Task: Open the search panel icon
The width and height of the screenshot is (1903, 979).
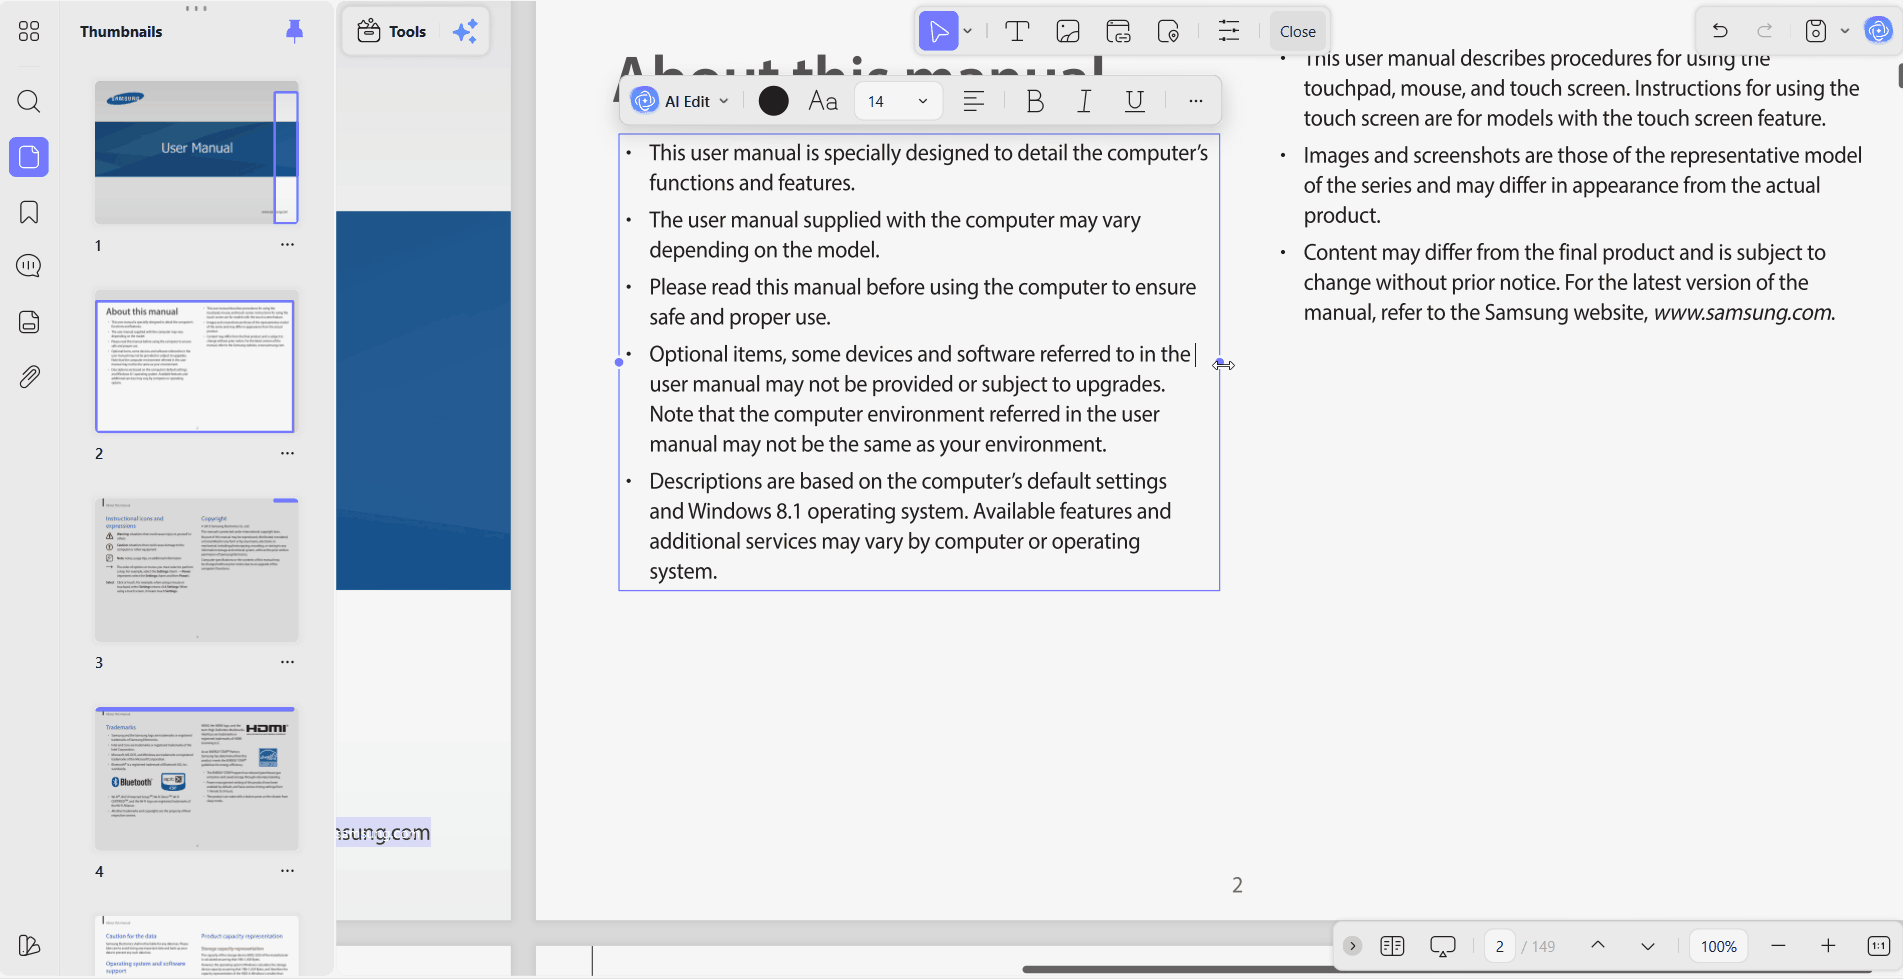Action: [x=29, y=101]
